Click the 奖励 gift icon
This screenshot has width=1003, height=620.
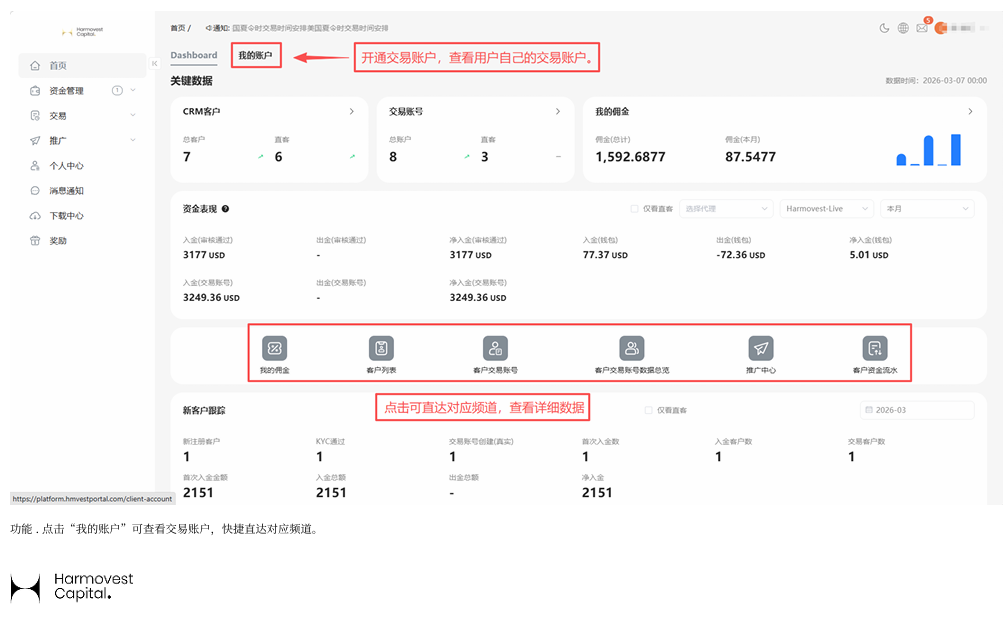(35, 241)
